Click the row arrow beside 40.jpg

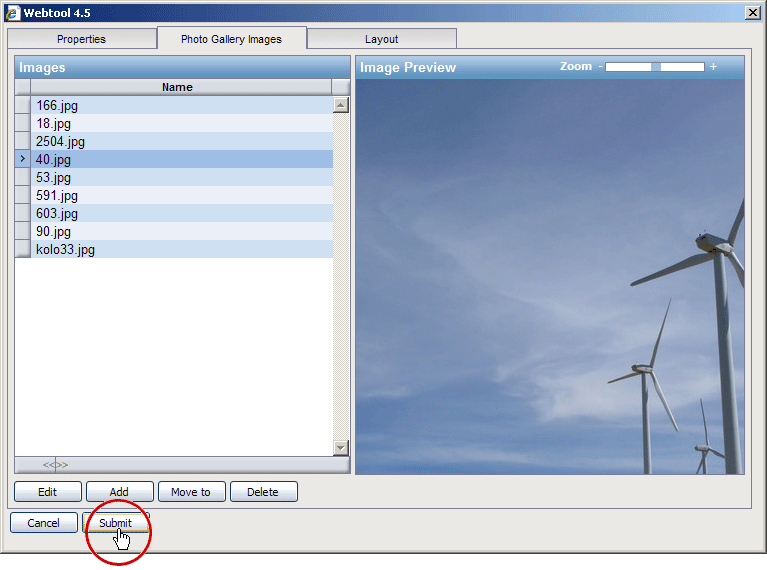(22, 159)
